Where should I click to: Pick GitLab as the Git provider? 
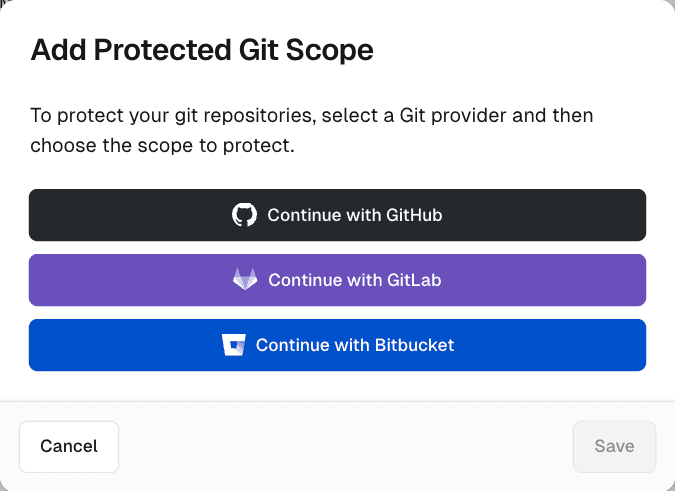[x=337, y=280]
